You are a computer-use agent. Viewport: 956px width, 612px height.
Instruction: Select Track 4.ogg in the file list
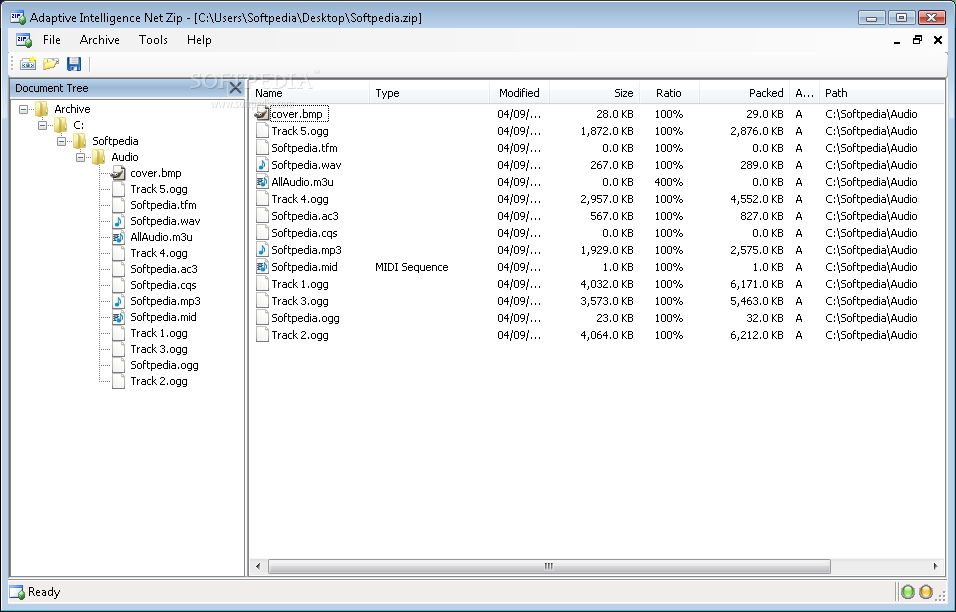300,199
